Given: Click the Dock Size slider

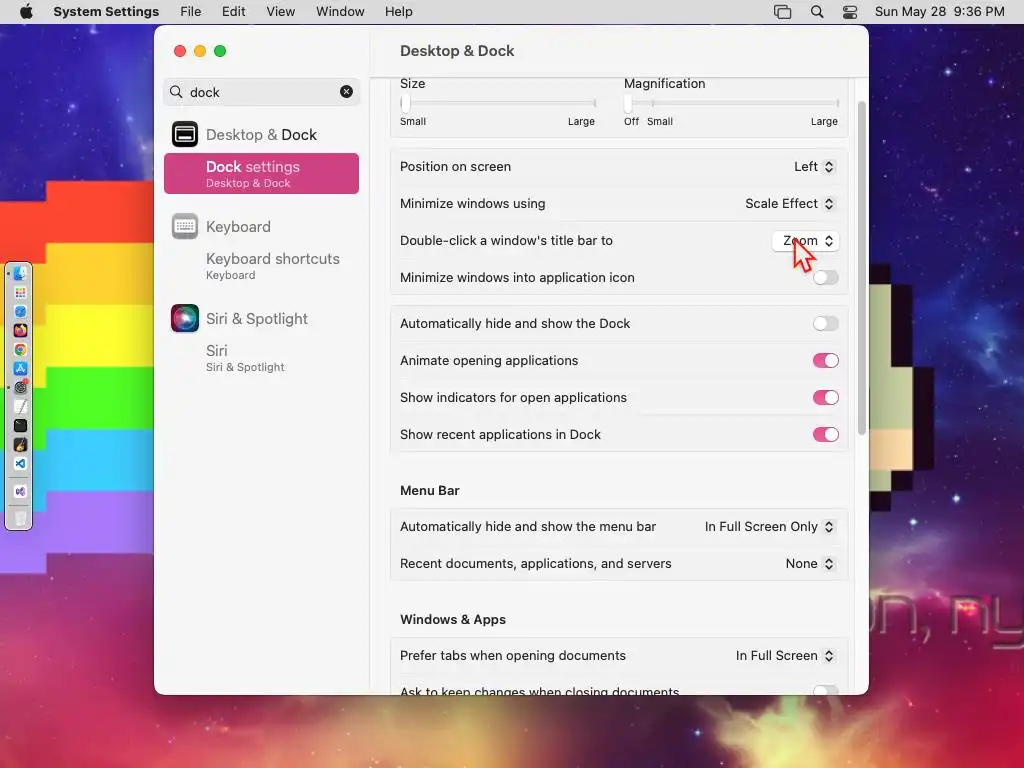Looking at the screenshot, I should pos(498,103).
